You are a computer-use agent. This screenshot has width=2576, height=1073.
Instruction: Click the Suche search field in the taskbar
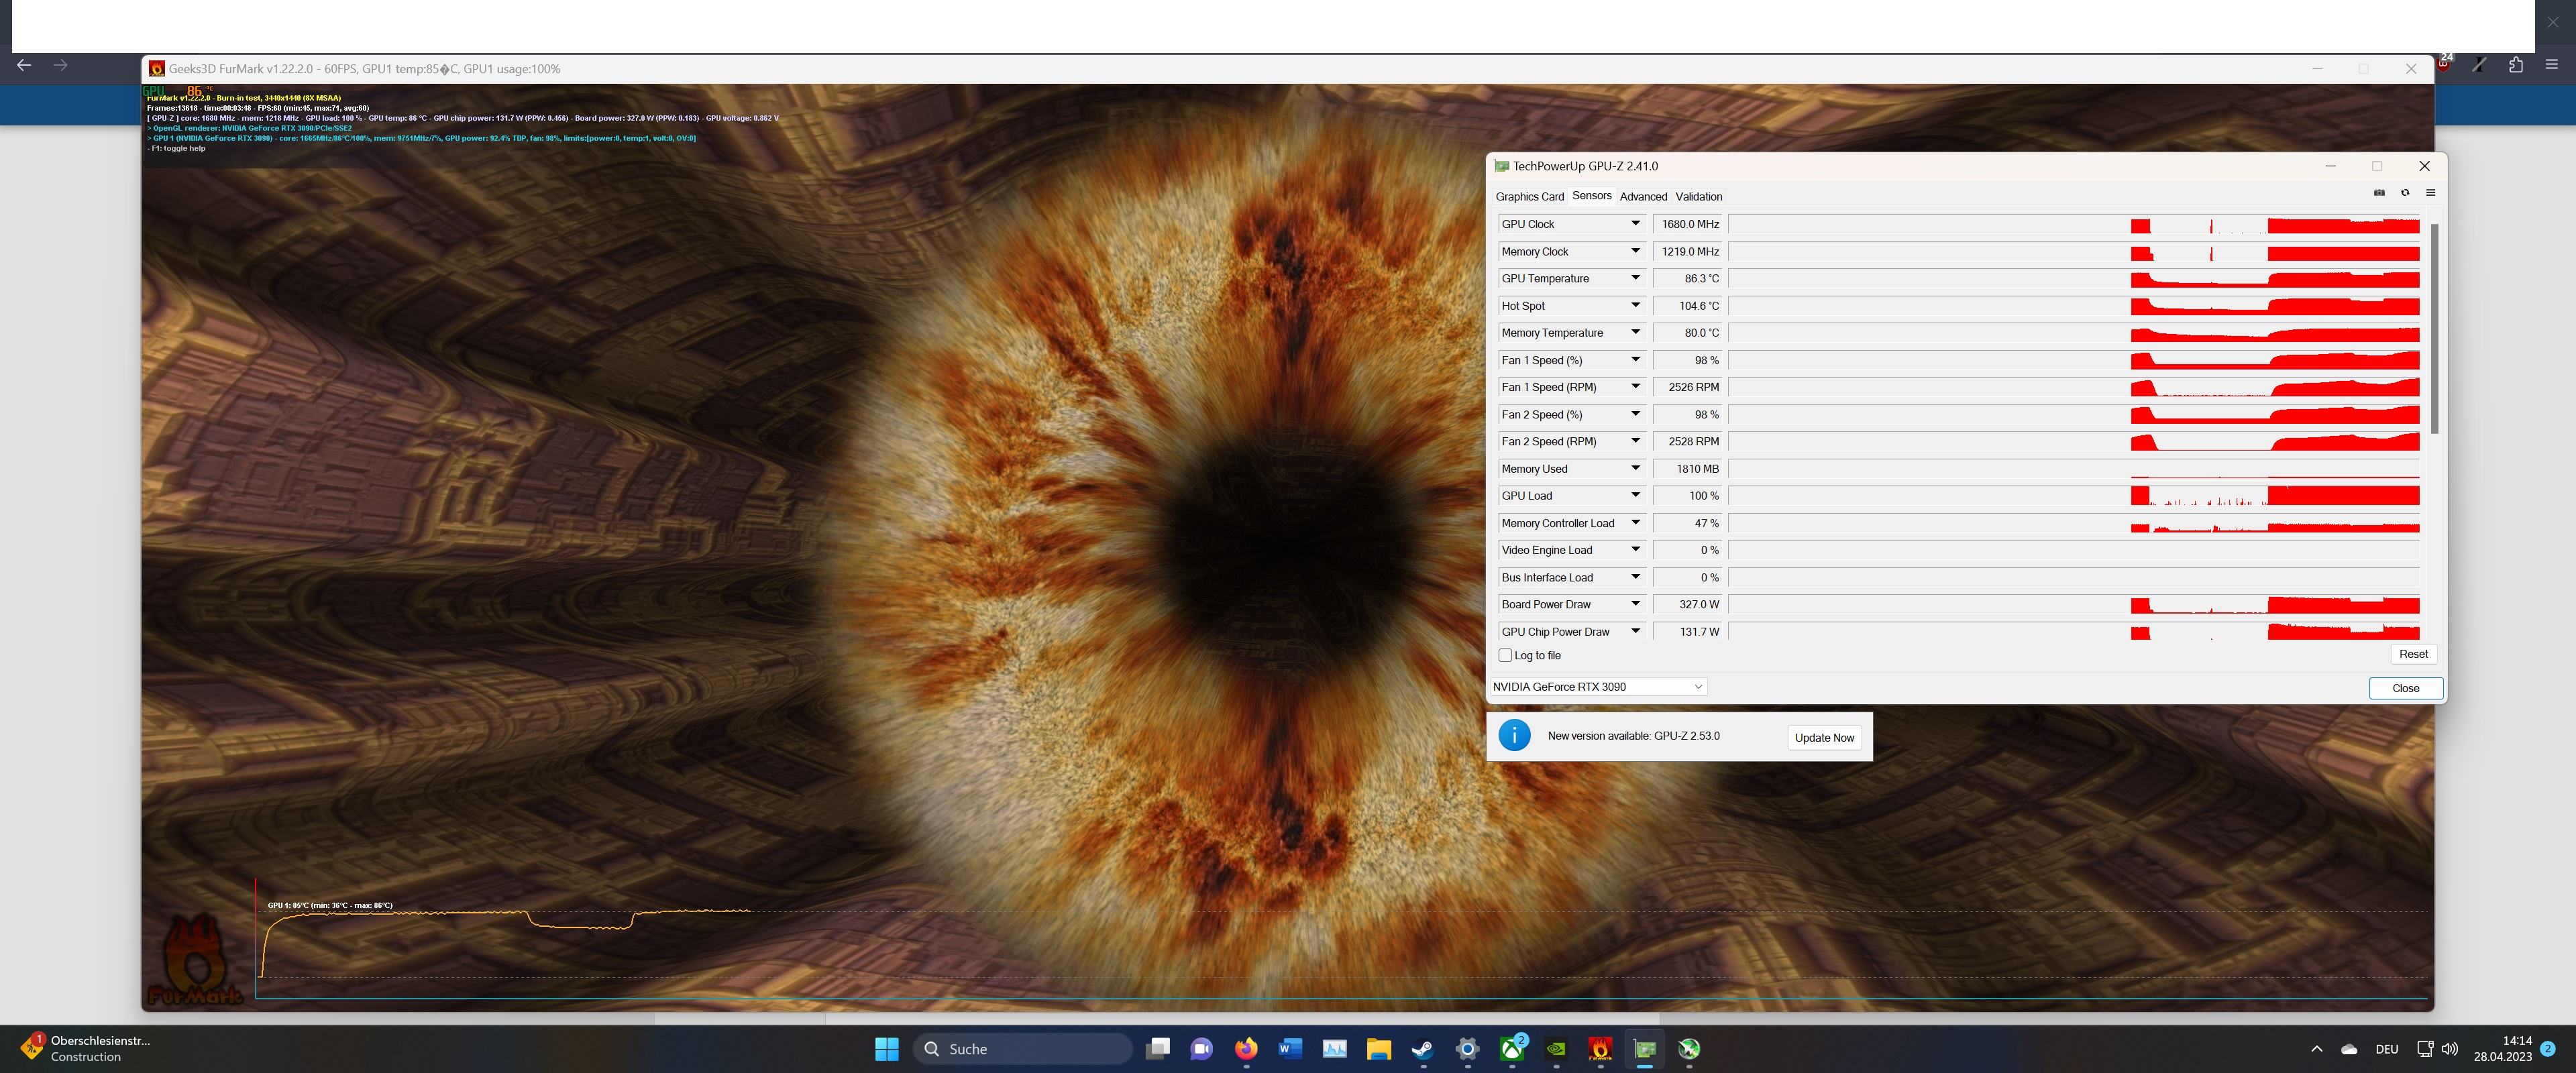[x=1022, y=1048]
